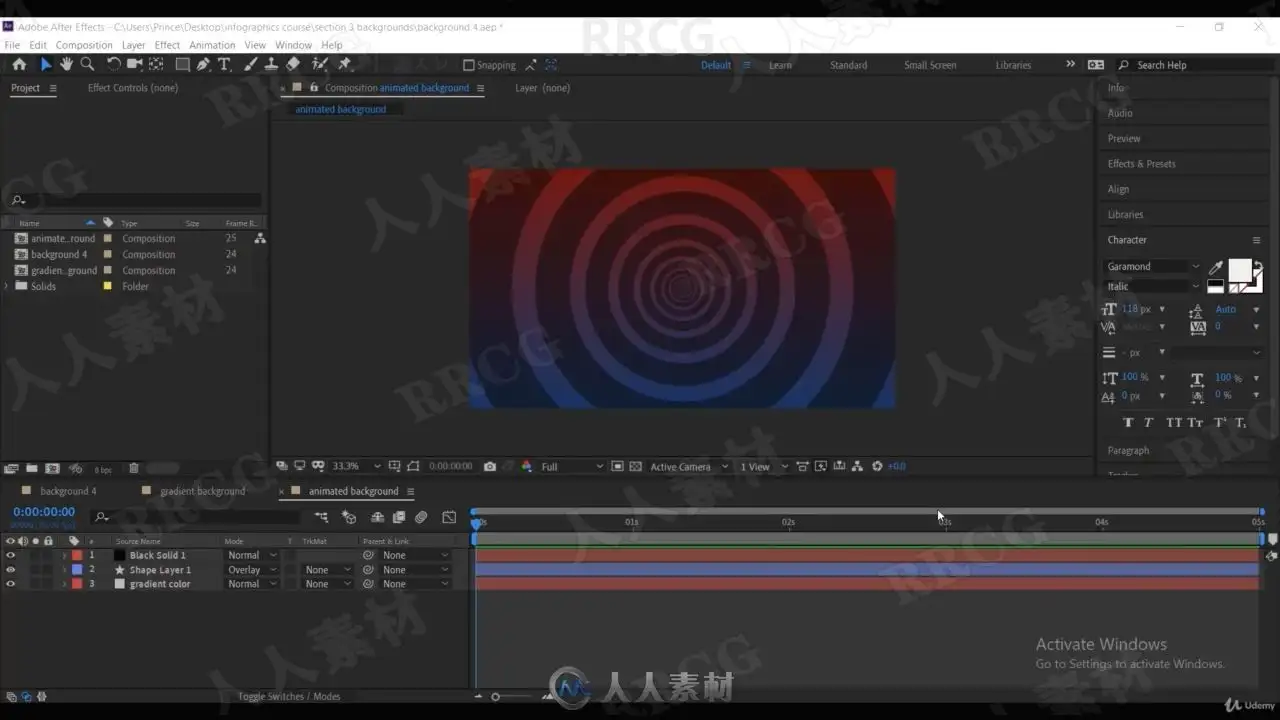Switch to the background 4 timeline tab
1280x720 pixels.
[68, 491]
